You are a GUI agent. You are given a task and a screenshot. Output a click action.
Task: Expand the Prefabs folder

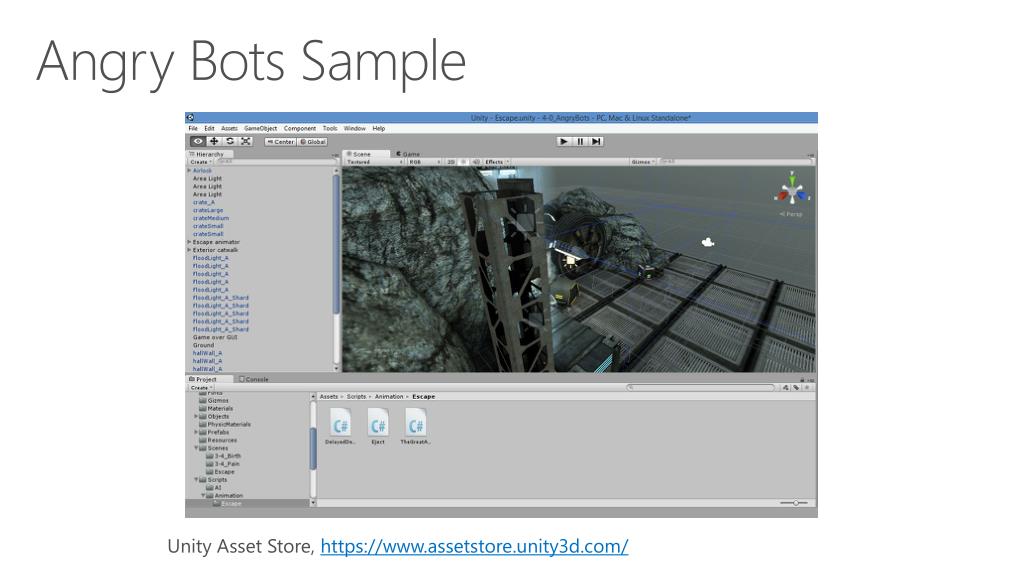coord(196,432)
